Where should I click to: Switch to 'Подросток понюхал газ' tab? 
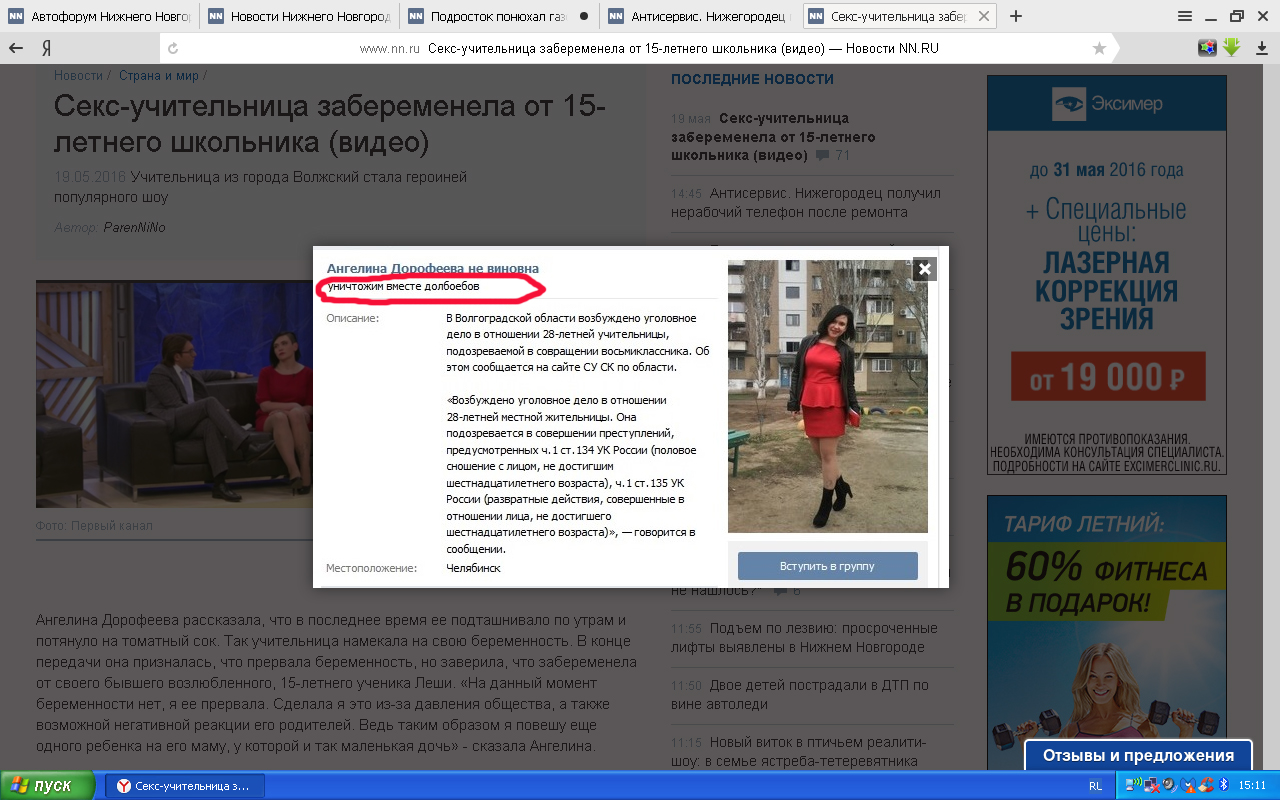[498, 16]
